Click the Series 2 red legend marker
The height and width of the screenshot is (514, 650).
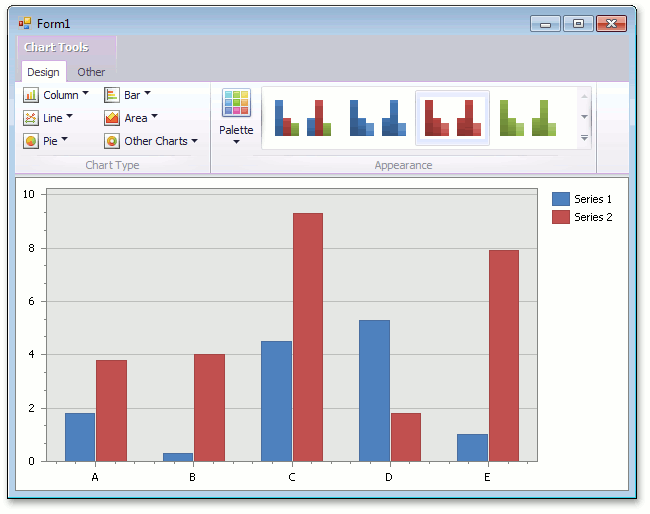[560, 217]
